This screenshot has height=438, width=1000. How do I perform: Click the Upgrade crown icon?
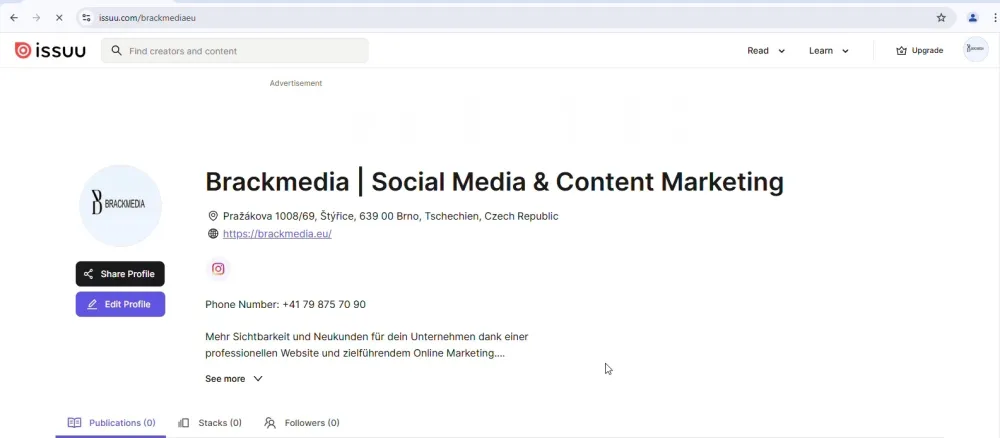[x=901, y=50]
